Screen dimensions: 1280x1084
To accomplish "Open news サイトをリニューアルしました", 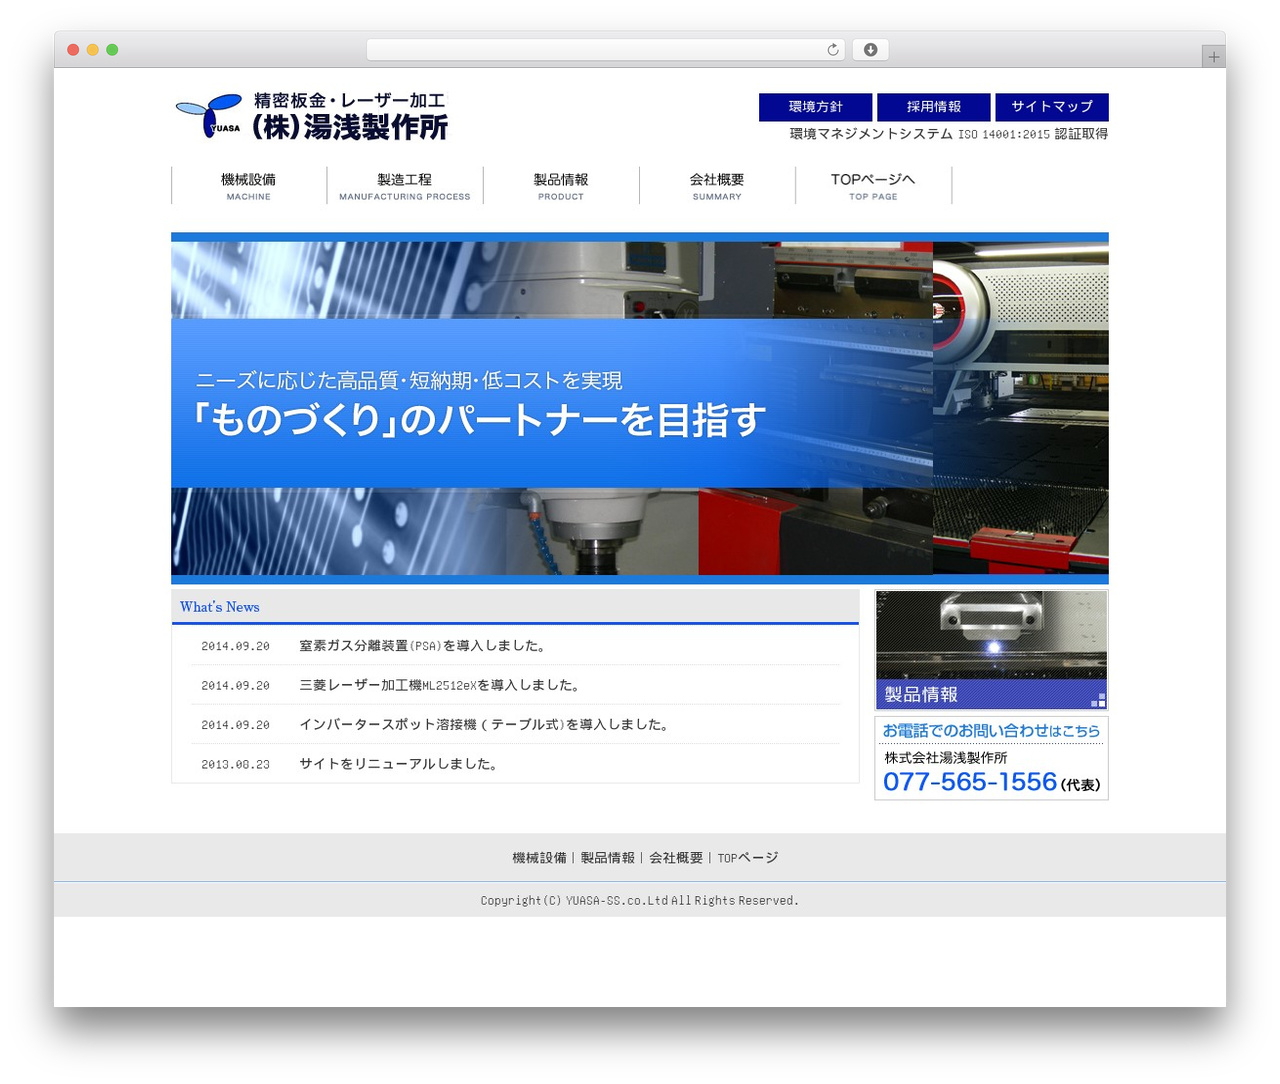I will point(399,764).
